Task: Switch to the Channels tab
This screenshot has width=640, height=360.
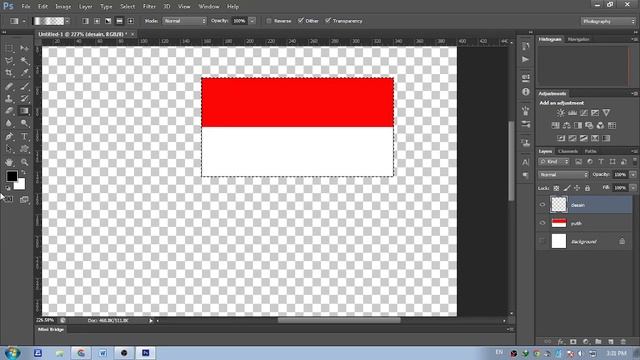Action: pos(568,151)
